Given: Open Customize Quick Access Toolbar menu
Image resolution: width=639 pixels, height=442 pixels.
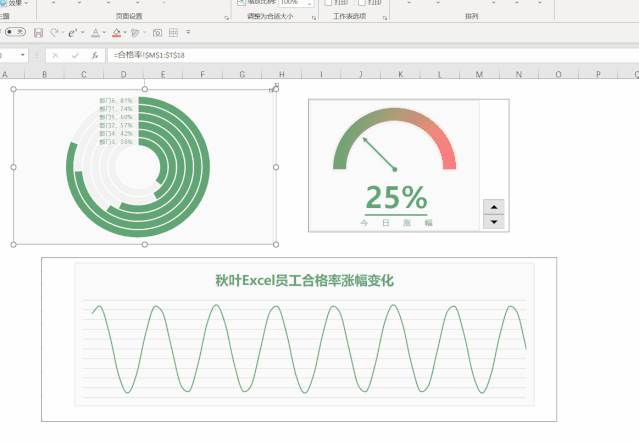Looking at the screenshot, I should pyautogui.click(x=188, y=32).
